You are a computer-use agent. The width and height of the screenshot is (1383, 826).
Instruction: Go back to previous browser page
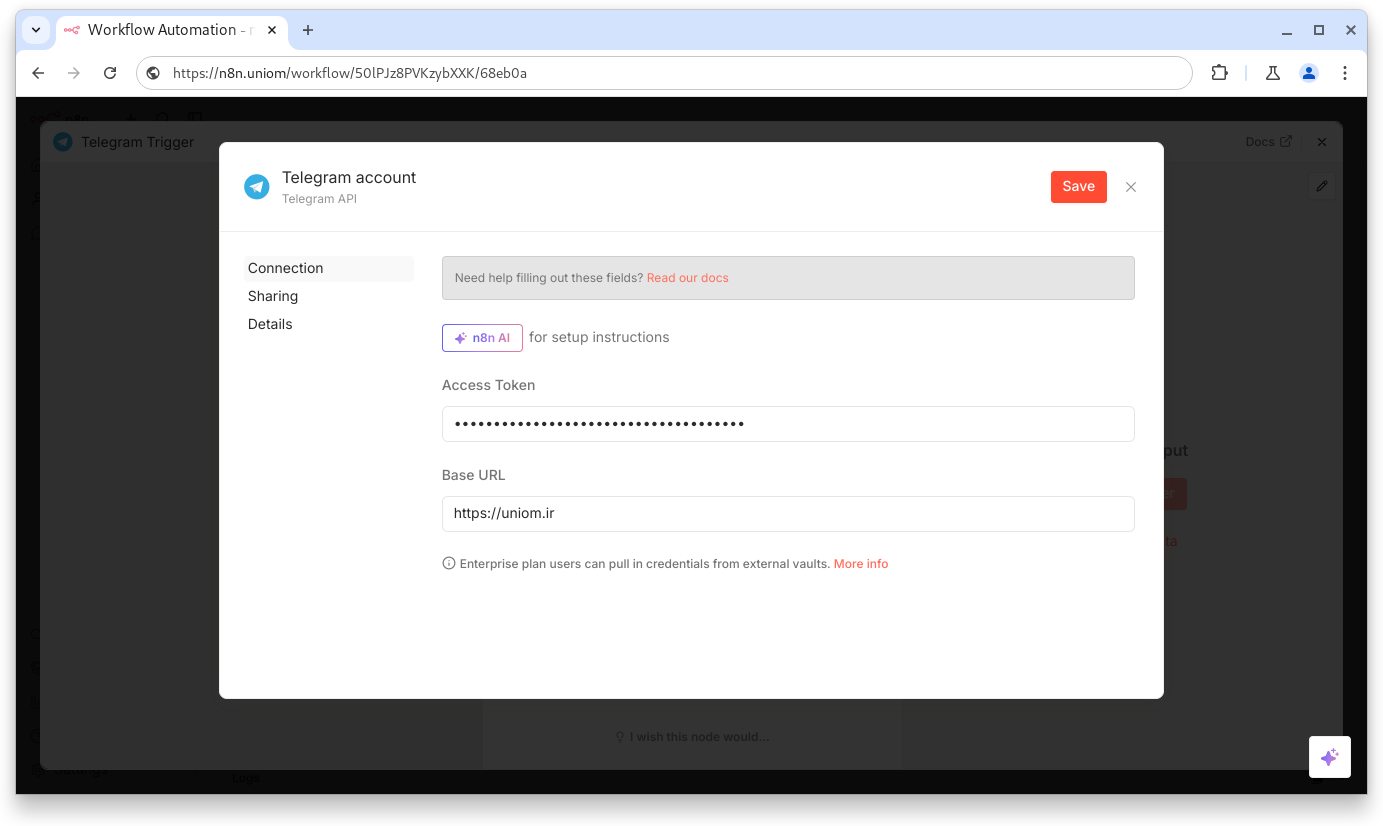[38, 73]
